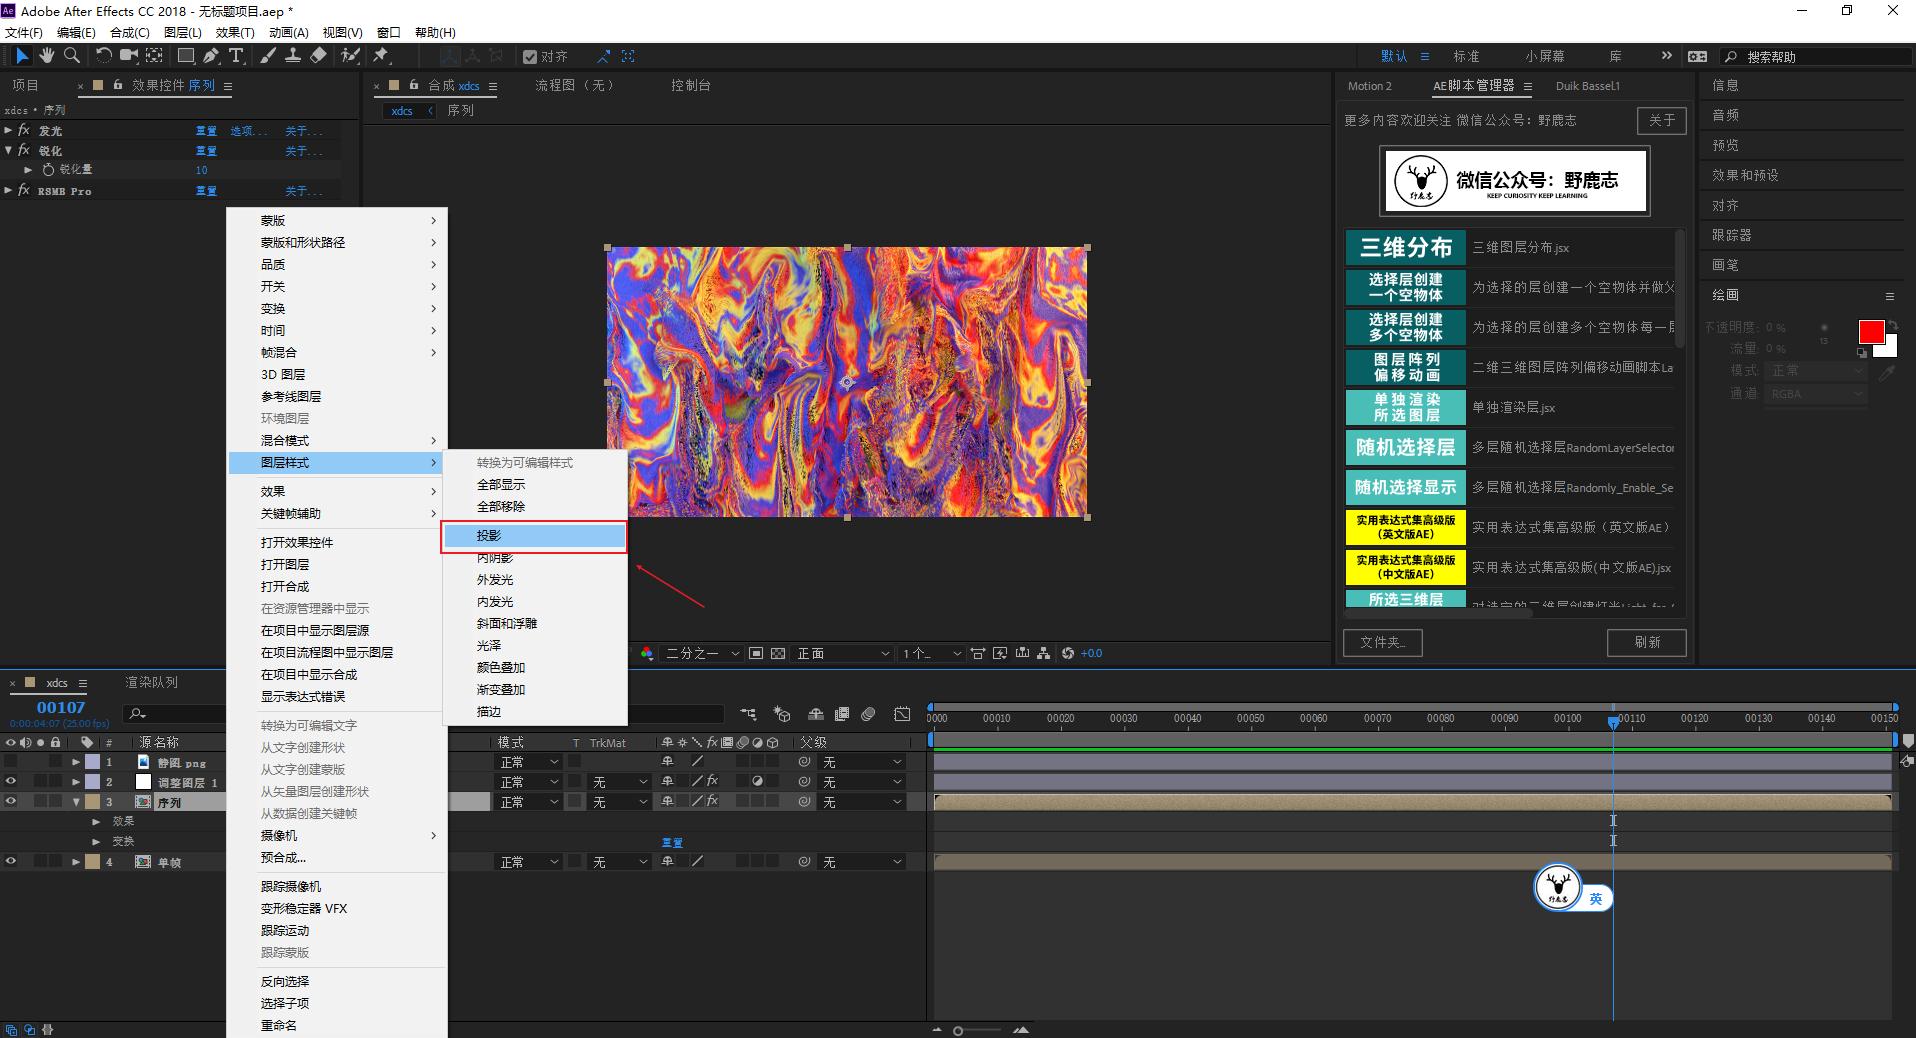The width and height of the screenshot is (1916, 1038).
Task: Collapse the expanded 序列 layer
Action: click(74, 801)
